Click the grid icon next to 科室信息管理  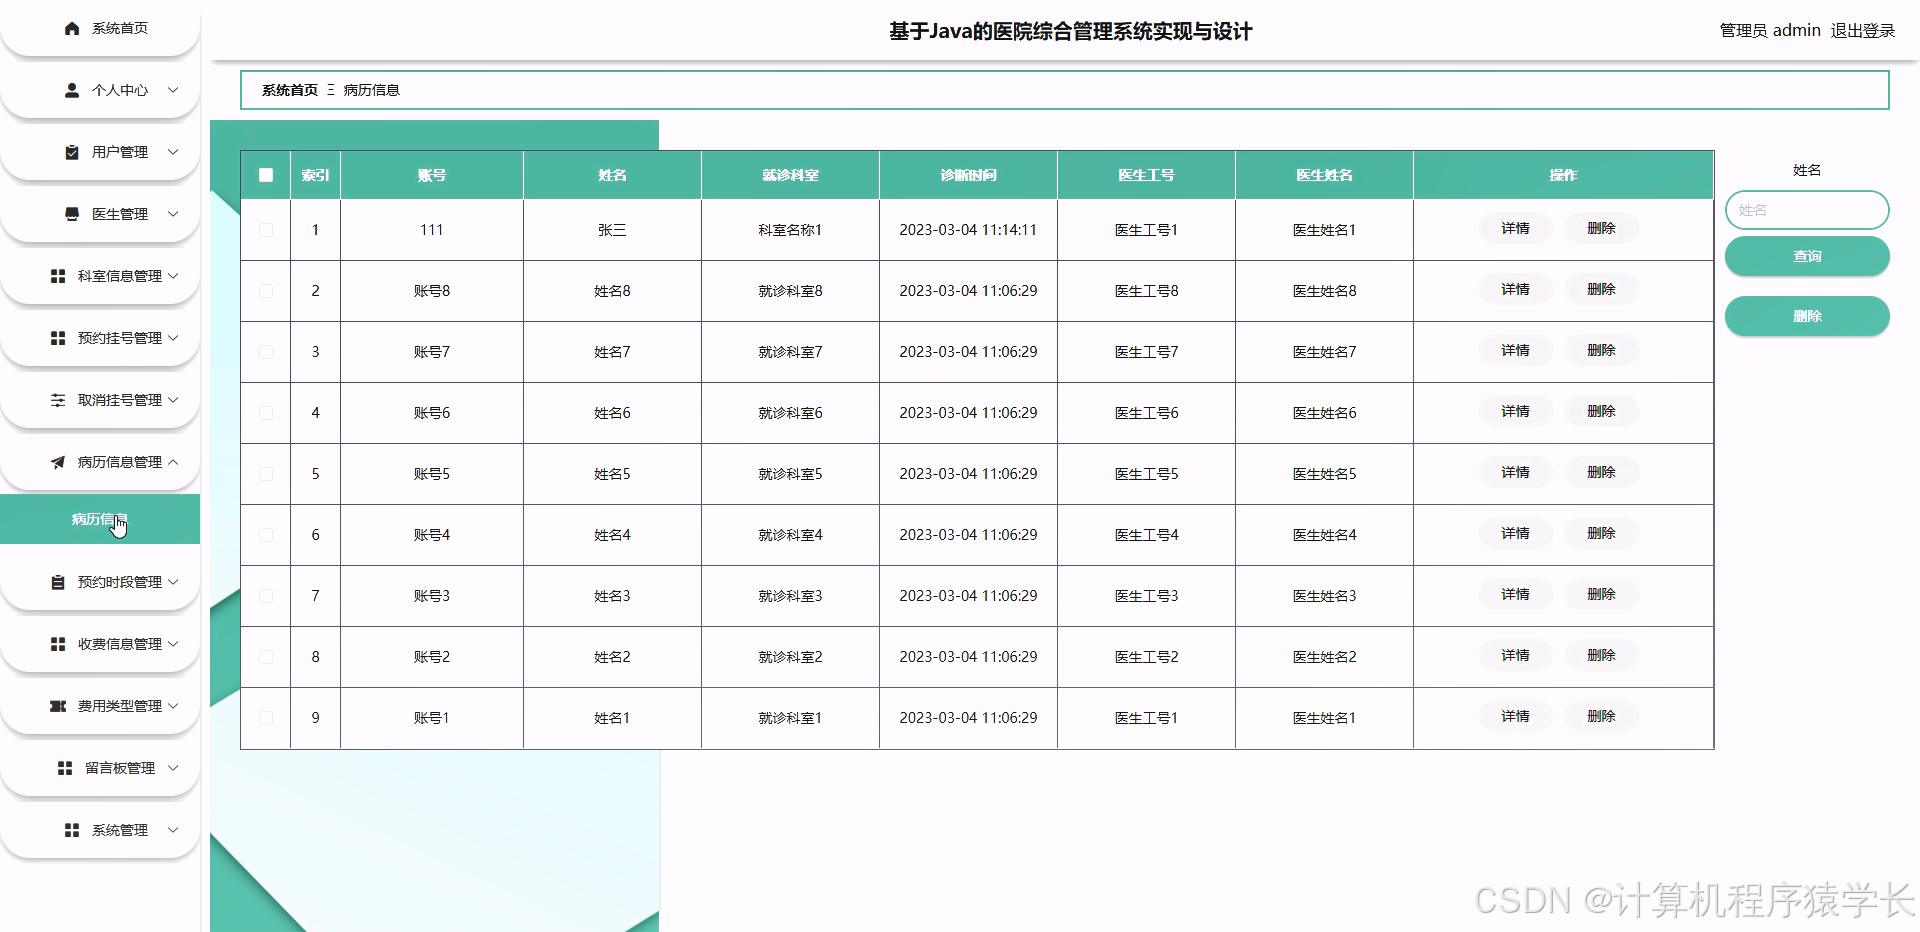point(58,276)
